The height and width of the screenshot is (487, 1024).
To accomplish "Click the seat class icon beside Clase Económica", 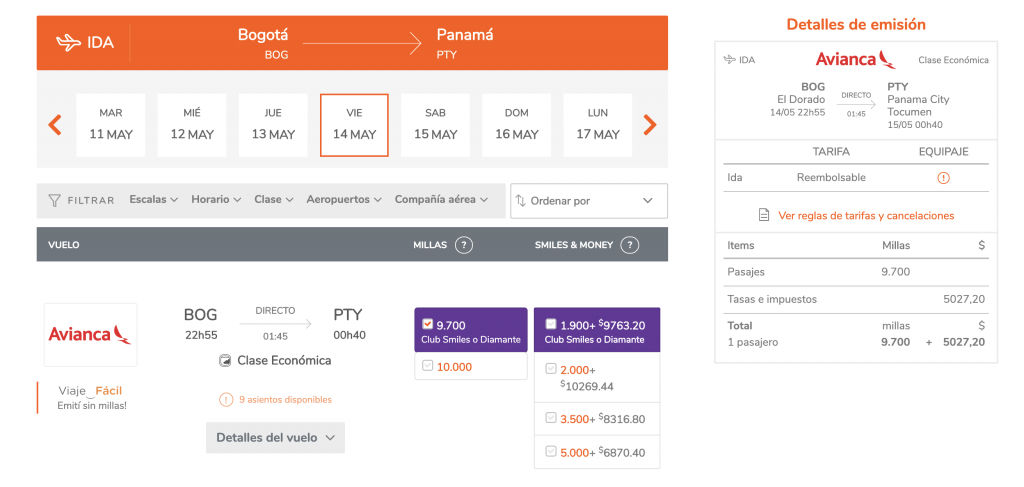I will [x=225, y=360].
